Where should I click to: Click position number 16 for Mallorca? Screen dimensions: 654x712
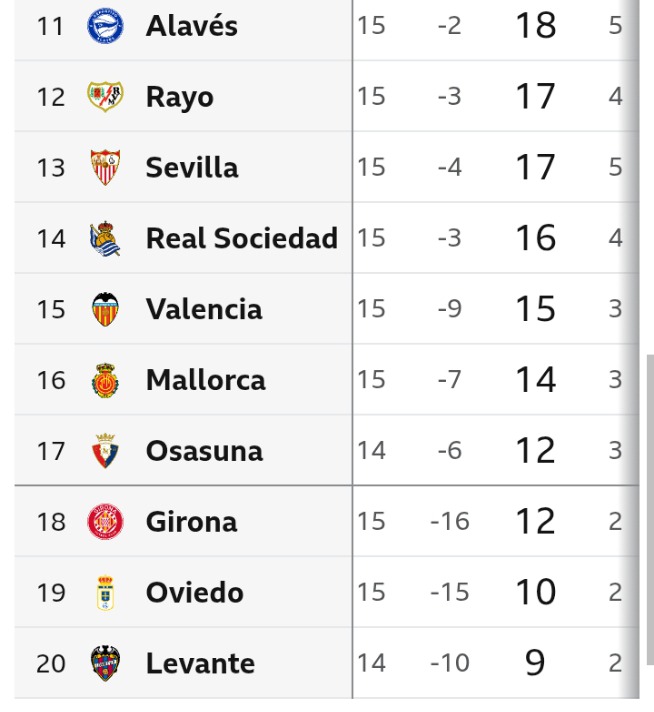click(50, 380)
